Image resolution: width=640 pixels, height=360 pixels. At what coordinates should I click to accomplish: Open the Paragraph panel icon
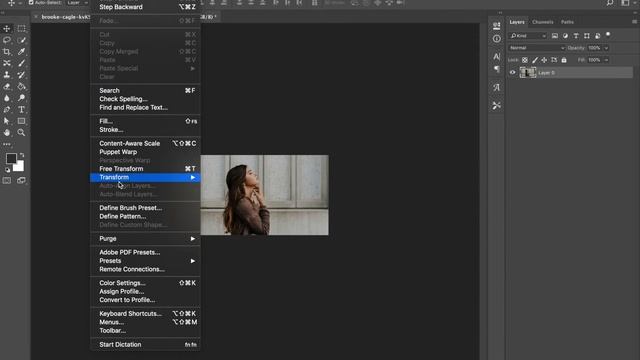tap(496, 69)
